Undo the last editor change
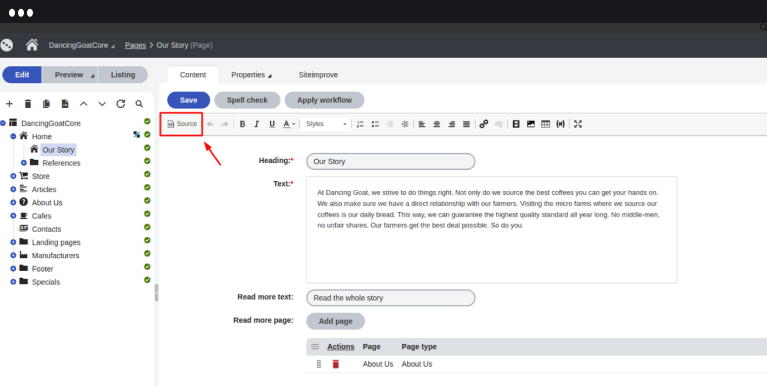This screenshot has height=386, width=767. tap(210, 124)
